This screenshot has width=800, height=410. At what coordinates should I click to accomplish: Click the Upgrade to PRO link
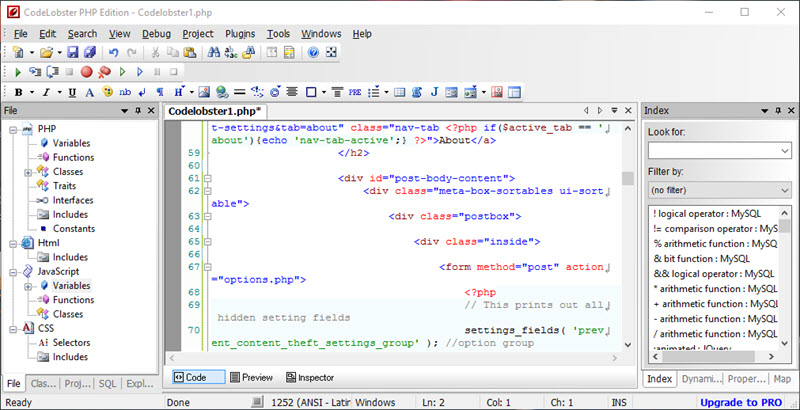741,402
